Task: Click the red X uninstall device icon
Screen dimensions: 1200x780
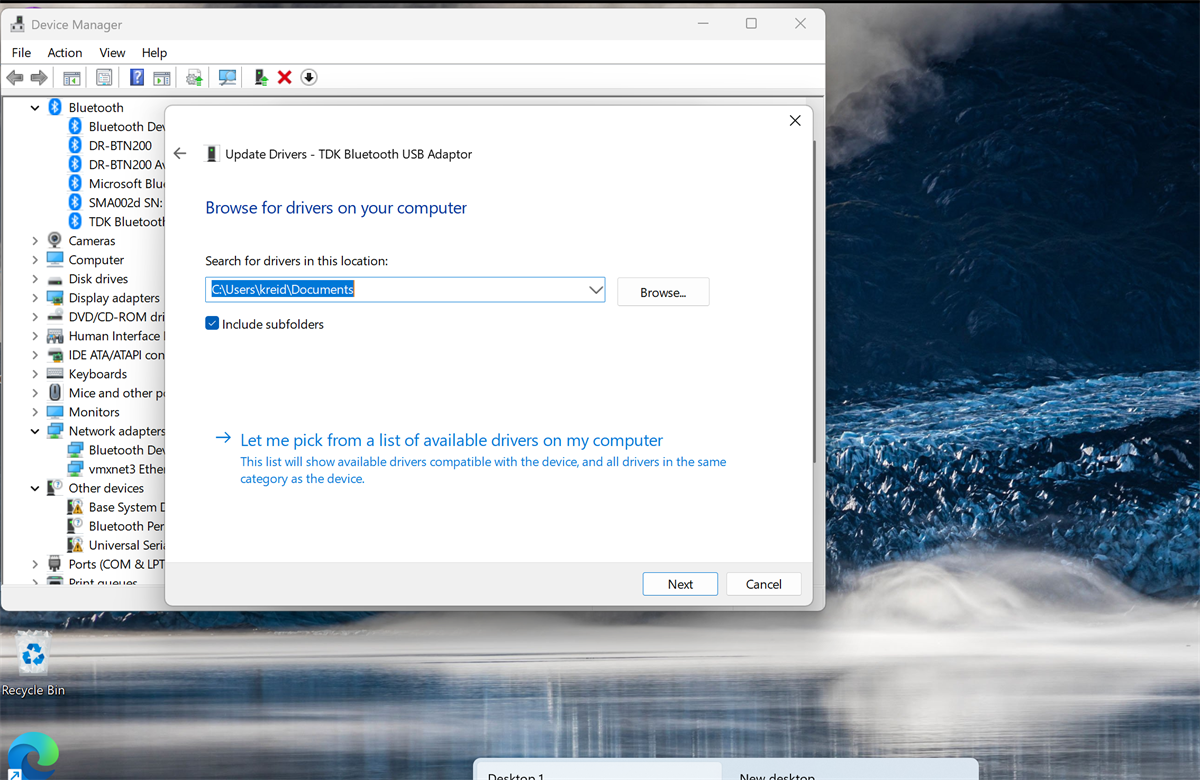Action: pyautogui.click(x=285, y=78)
